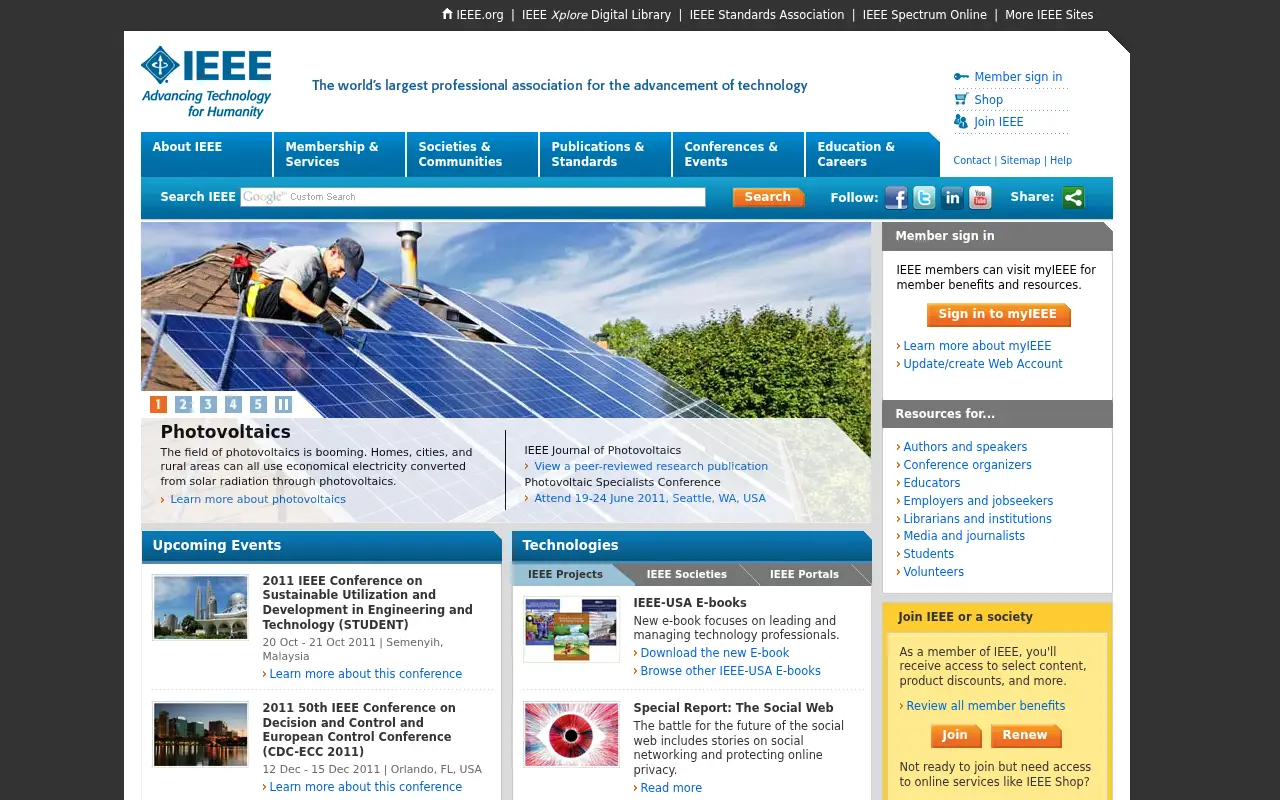This screenshot has height=800, width=1280.
Task: Open Students resources link
Action: coord(929,554)
